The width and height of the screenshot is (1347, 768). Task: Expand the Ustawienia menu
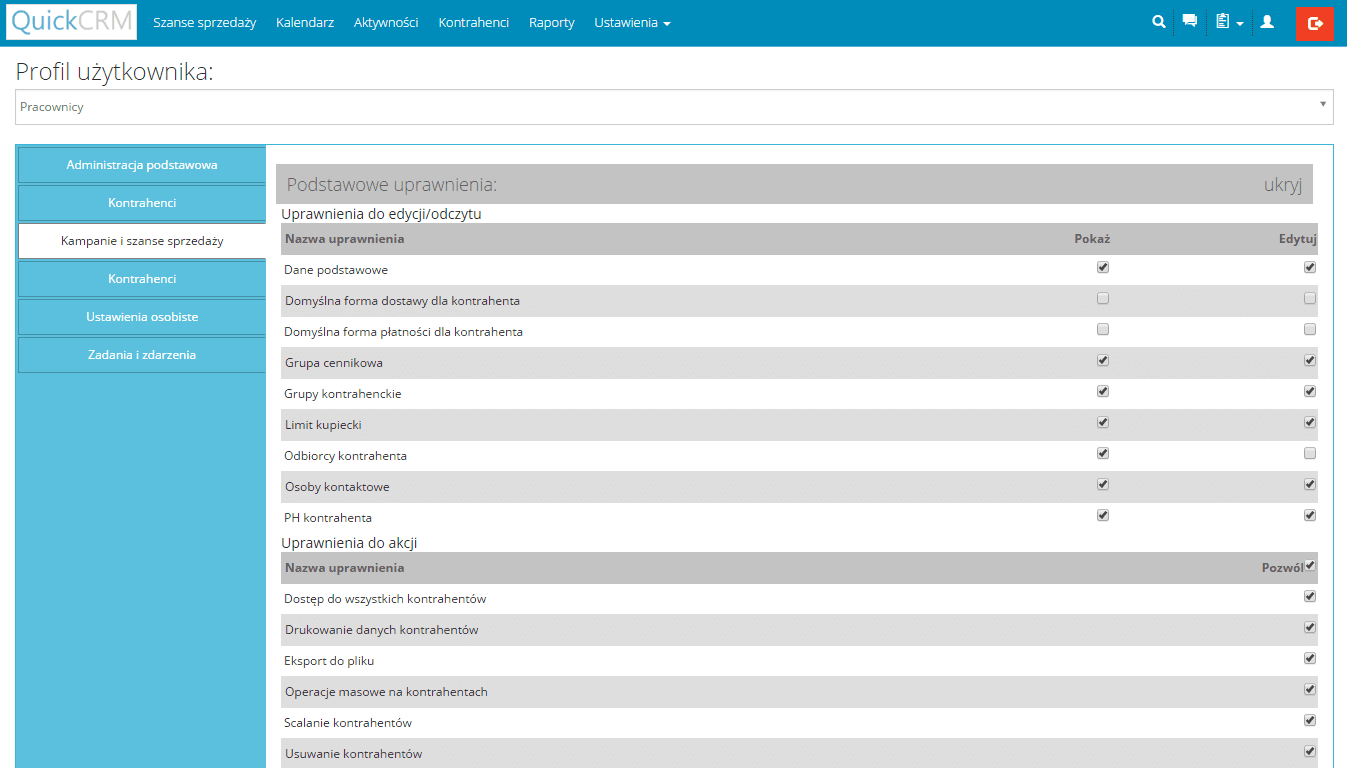point(631,23)
